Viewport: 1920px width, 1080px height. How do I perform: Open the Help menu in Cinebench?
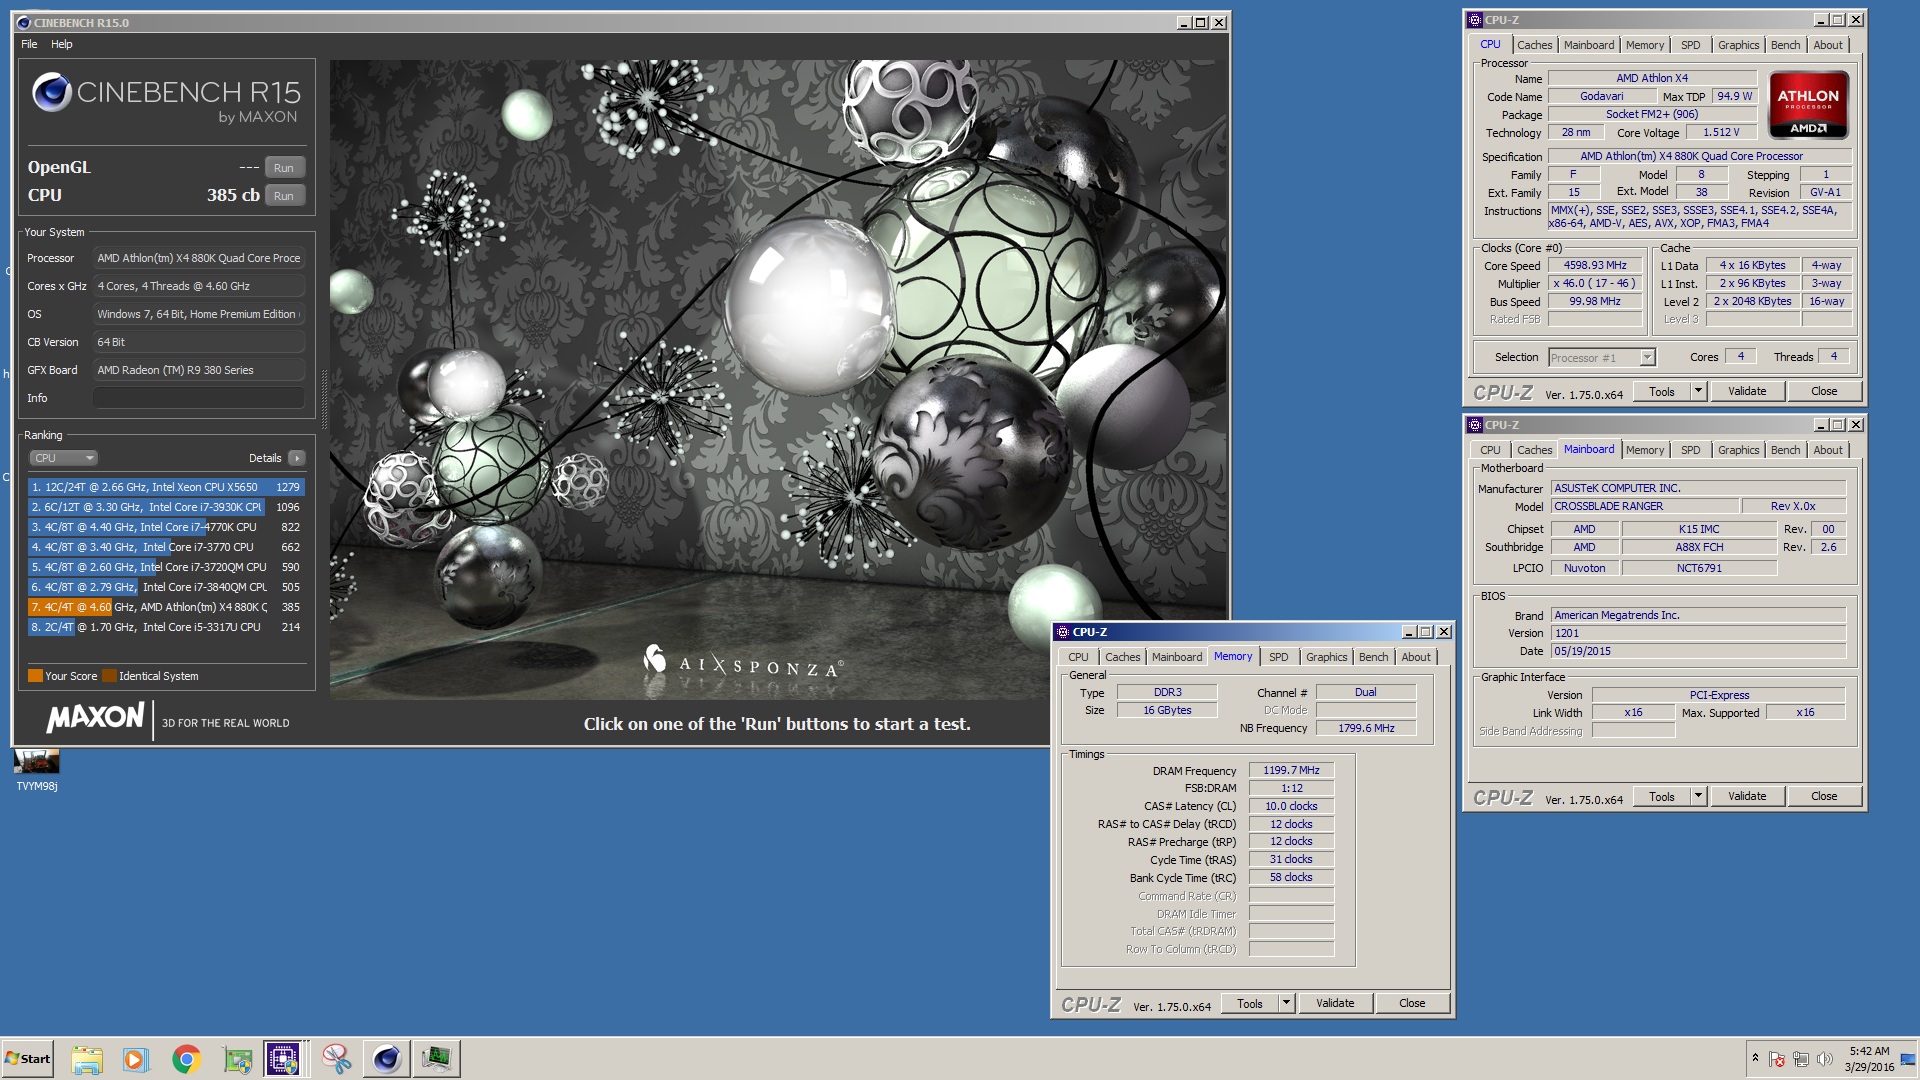click(62, 44)
